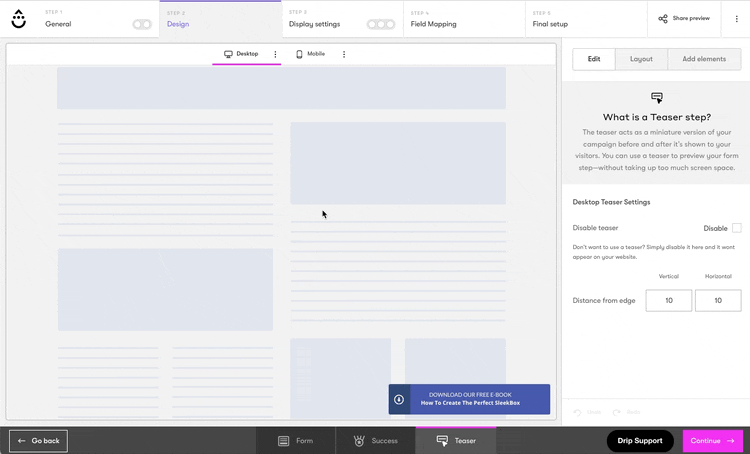Viewport: 750px width, 454px height.
Task: Check the Disable teaser checkbox
Action: (737, 228)
